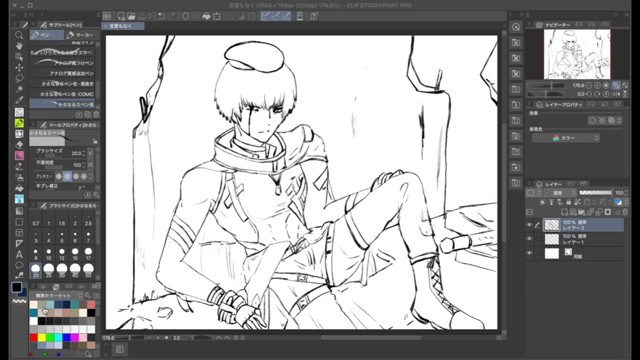
Task: Select the Zoom magnifier tool
Action: tap(19, 35)
